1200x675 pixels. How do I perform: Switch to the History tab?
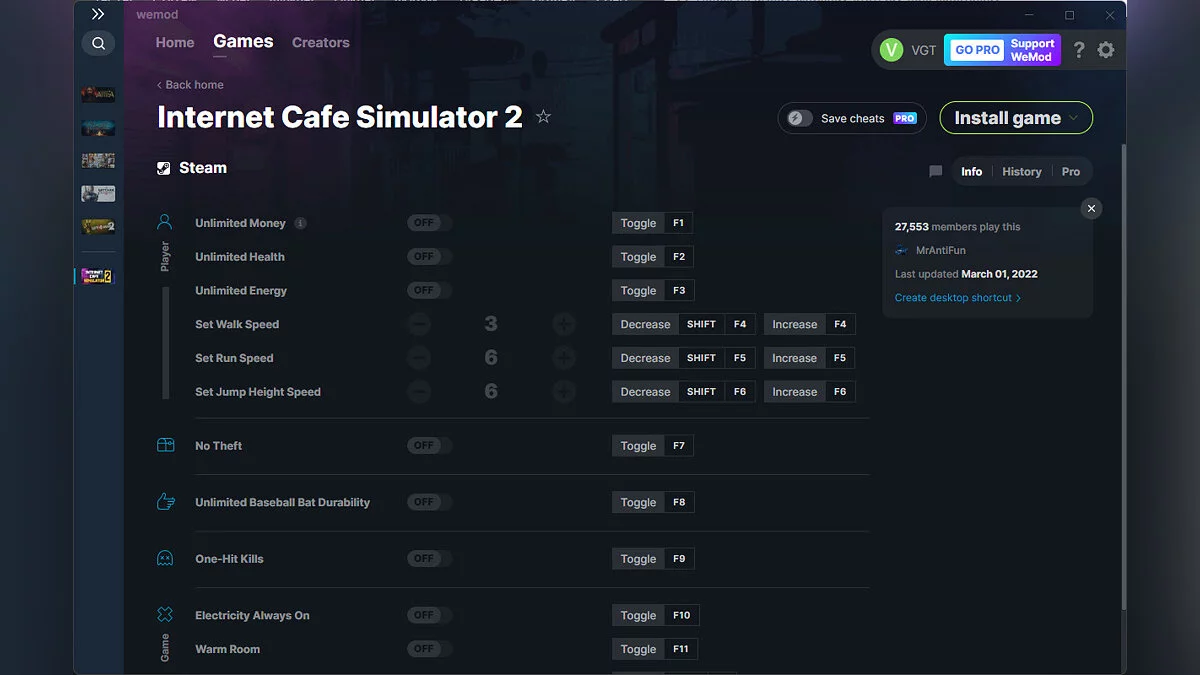click(x=1021, y=171)
